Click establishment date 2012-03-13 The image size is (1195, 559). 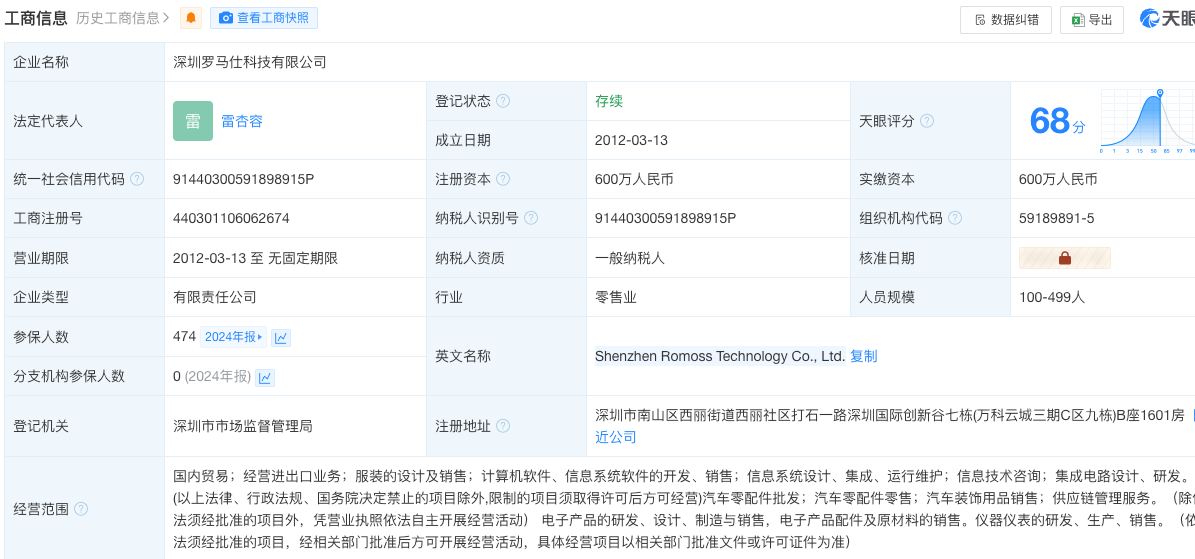[632, 140]
